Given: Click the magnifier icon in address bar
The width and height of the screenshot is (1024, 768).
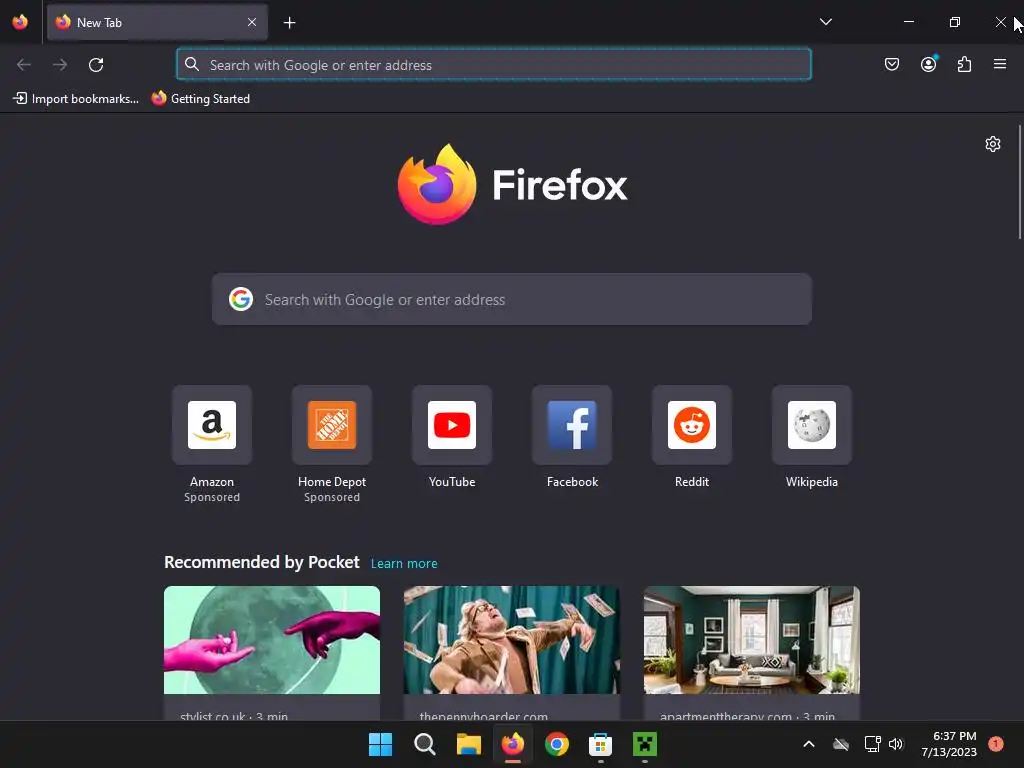Looking at the screenshot, I should (191, 64).
